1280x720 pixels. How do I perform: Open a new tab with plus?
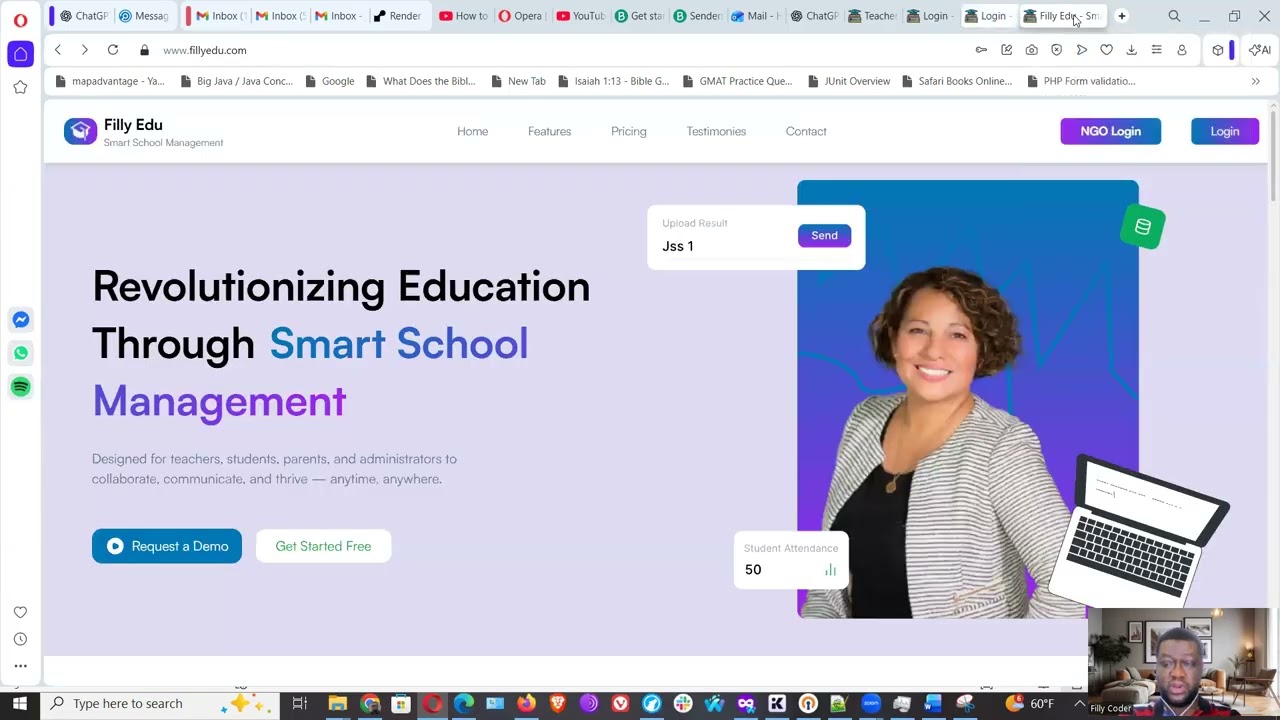click(1122, 16)
